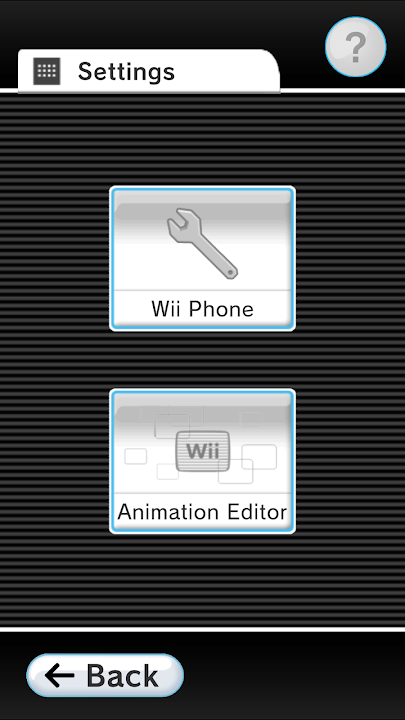Screen dimensions: 405x720
Task: Click the grid icon beside Settings
Action: point(46,71)
